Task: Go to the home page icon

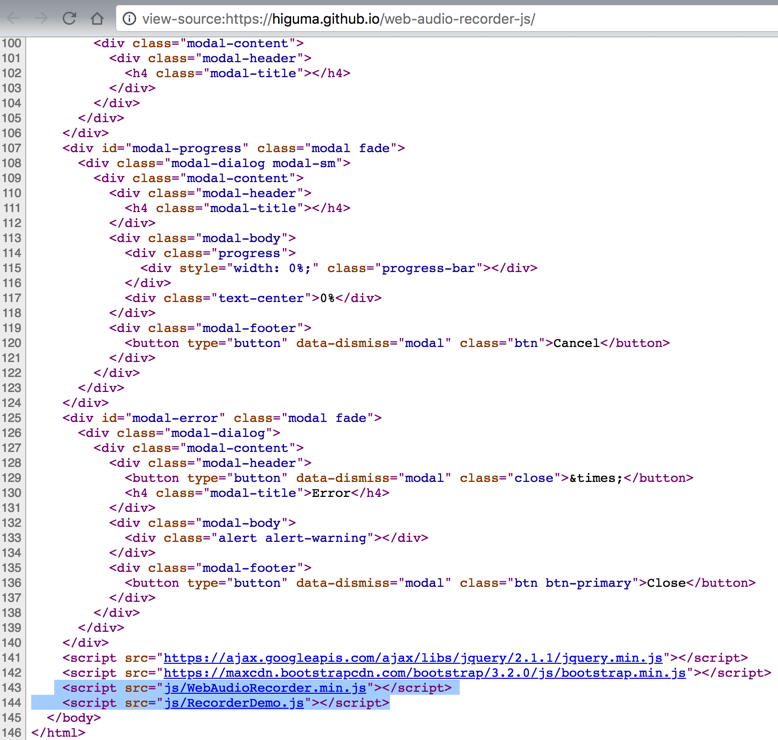Action: 97,18
